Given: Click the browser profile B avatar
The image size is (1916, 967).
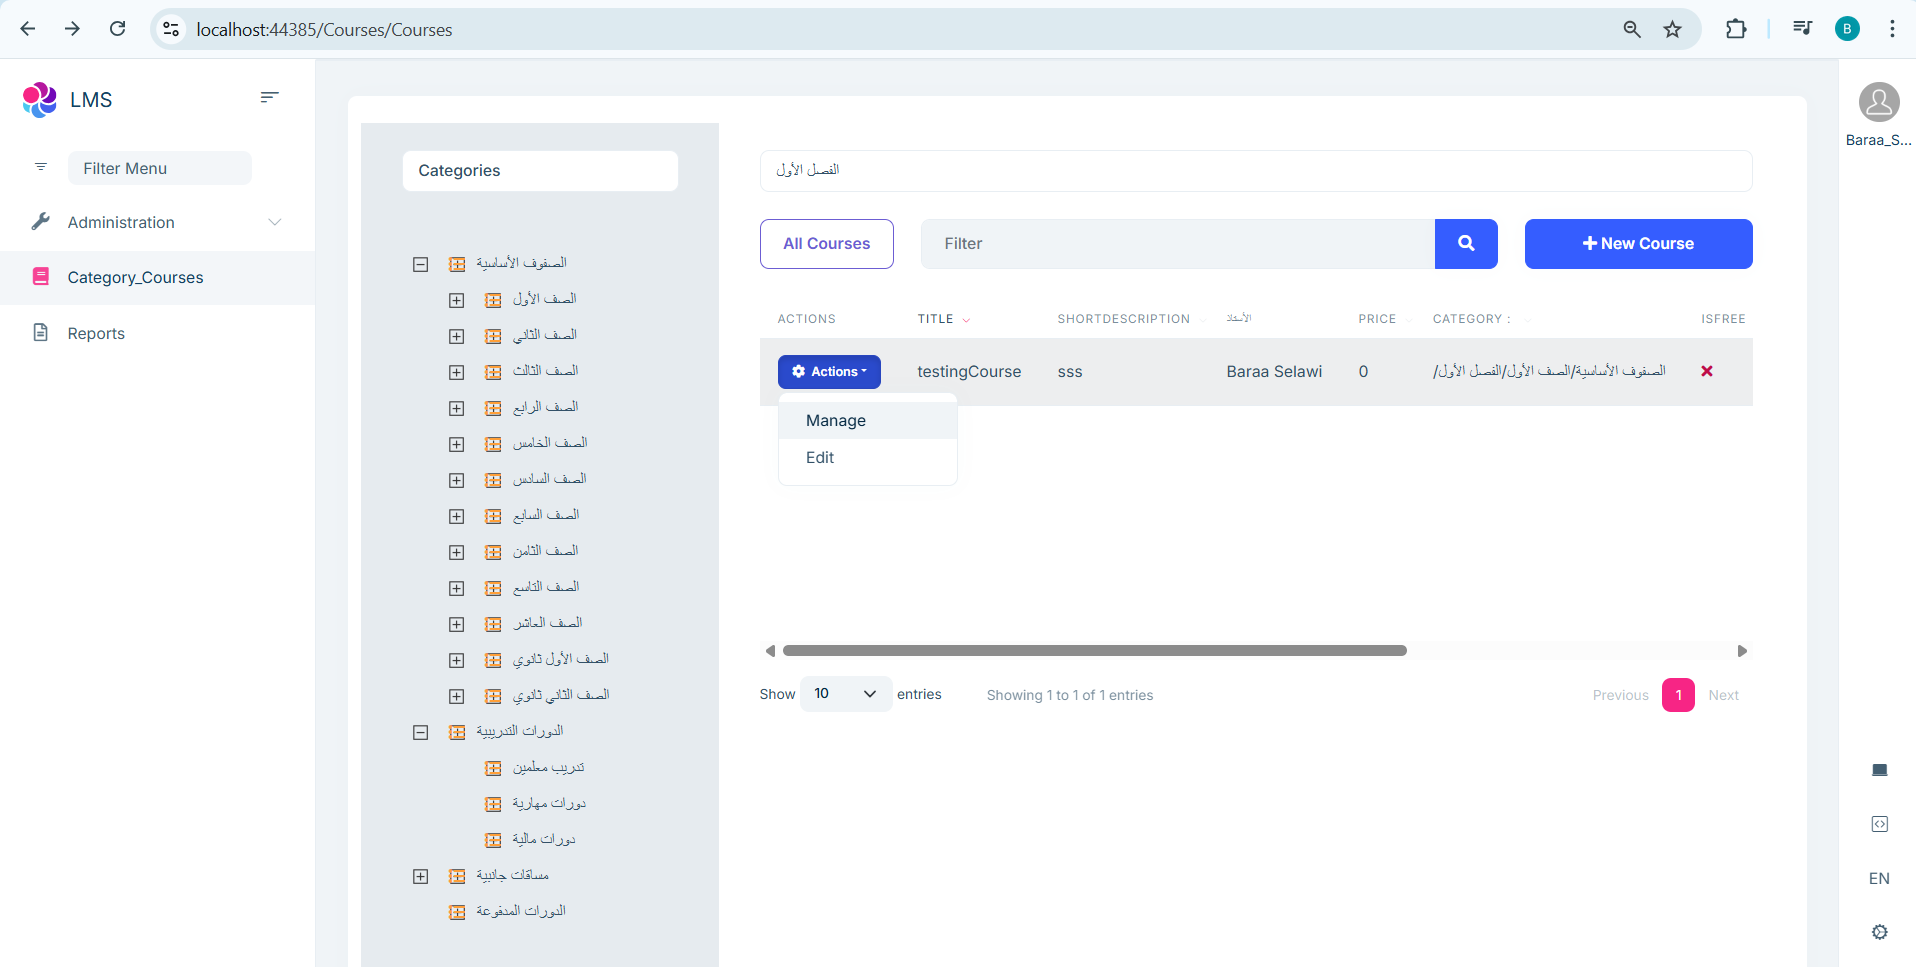Looking at the screenshot, I should coord(1847,29).
